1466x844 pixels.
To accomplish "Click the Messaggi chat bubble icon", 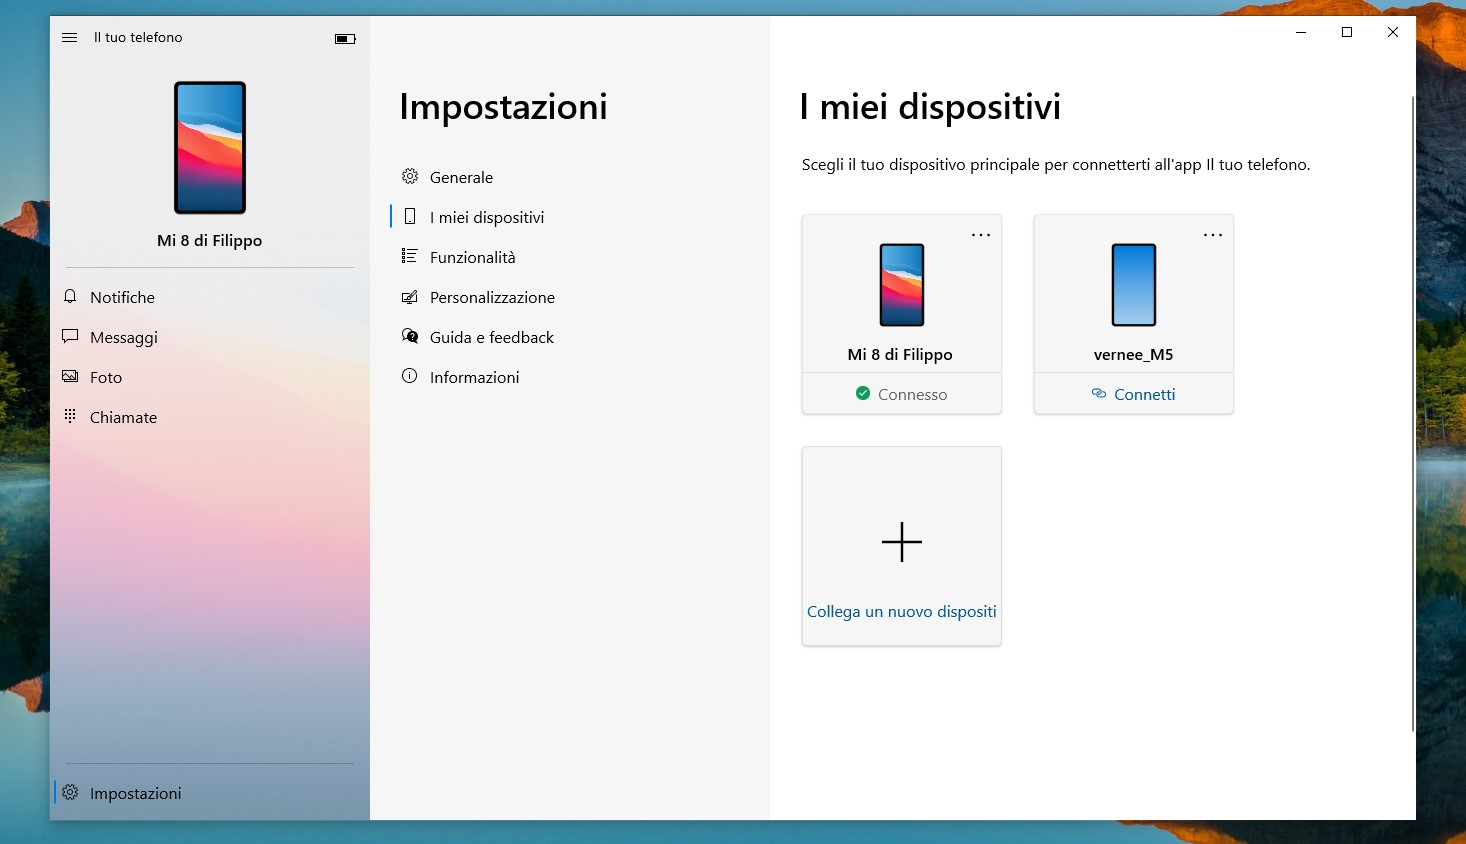I will [x=70, y=336].
